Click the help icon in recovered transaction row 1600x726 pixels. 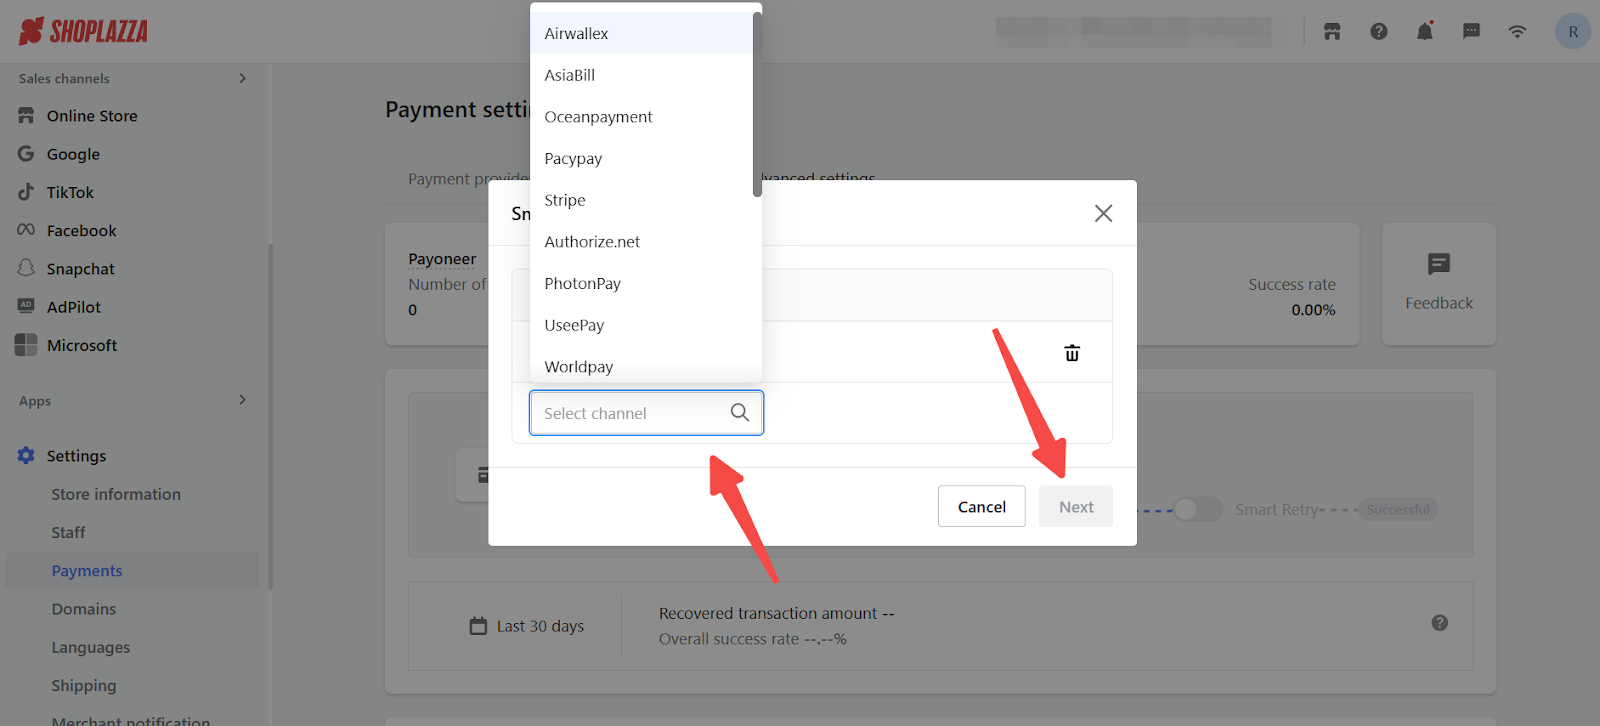point(1440,623)
